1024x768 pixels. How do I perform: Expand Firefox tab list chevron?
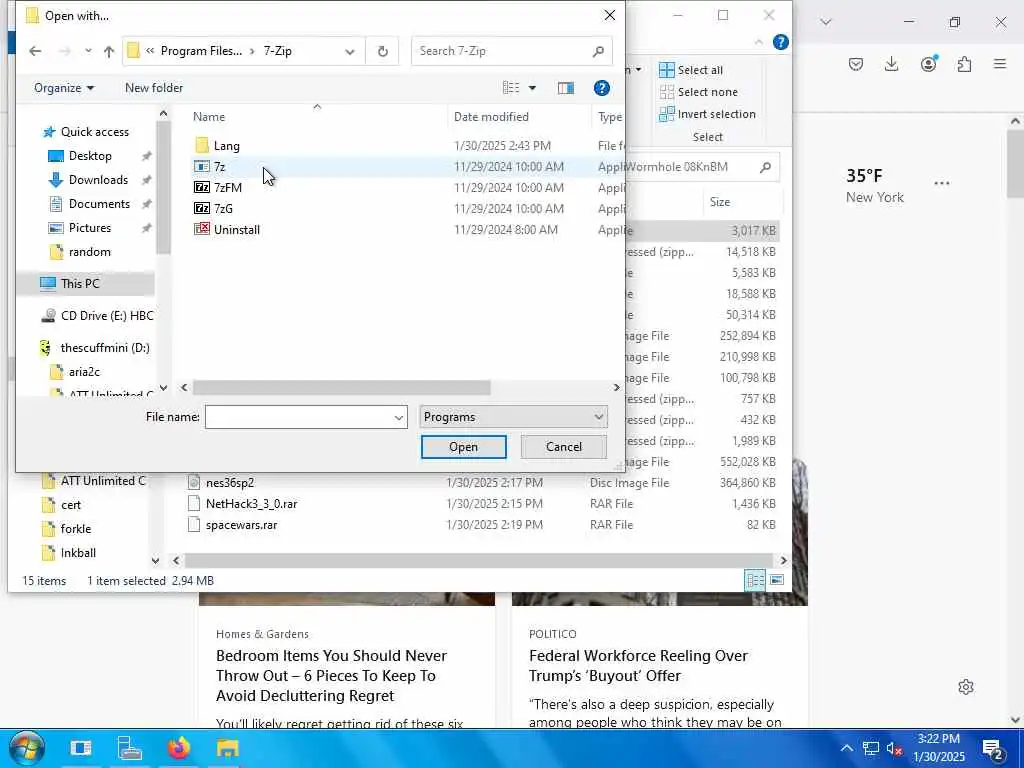pyautogui.click(x=825, y=22)
